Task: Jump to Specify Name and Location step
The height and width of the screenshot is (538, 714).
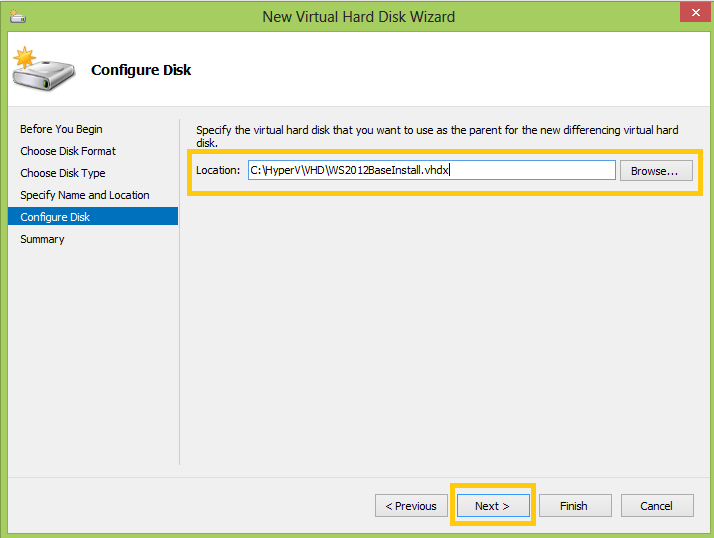Action: click(x=85, y=195)
